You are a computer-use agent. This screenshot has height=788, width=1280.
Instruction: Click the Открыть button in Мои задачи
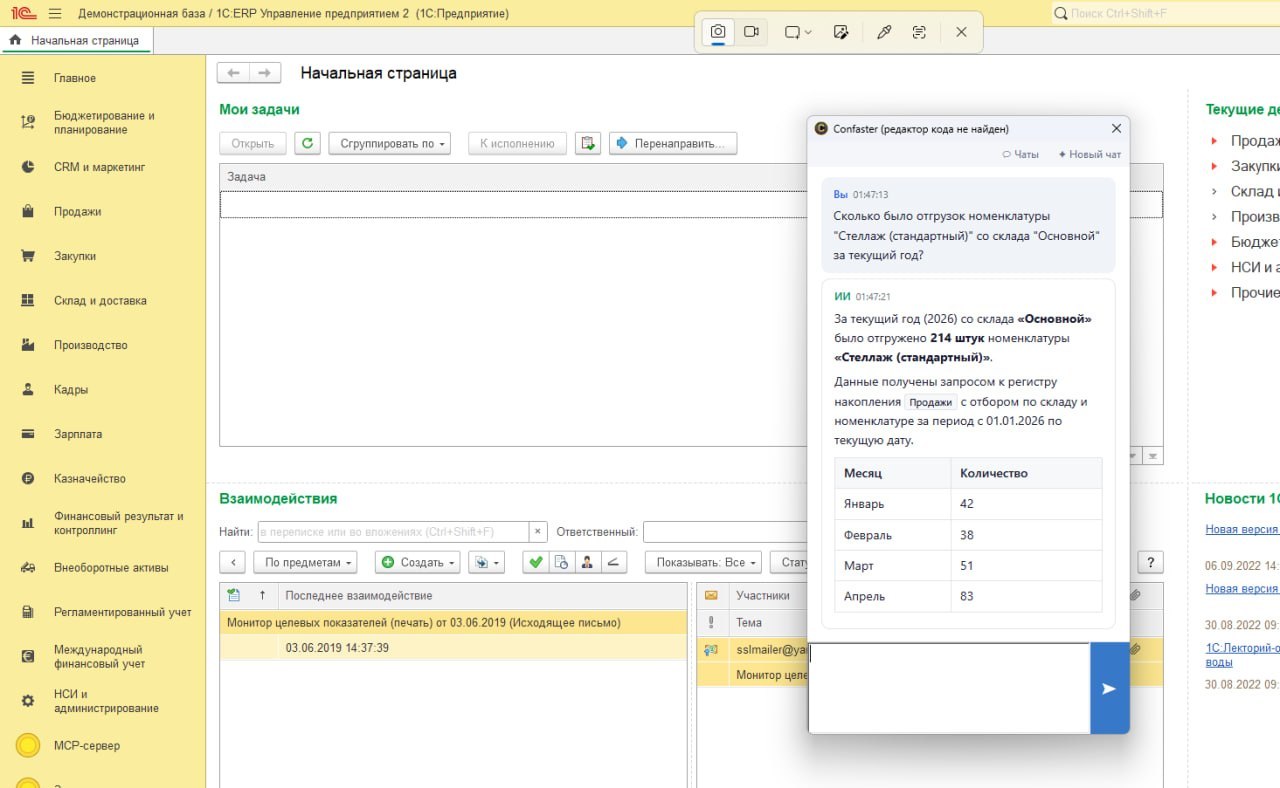coord(253,143)
